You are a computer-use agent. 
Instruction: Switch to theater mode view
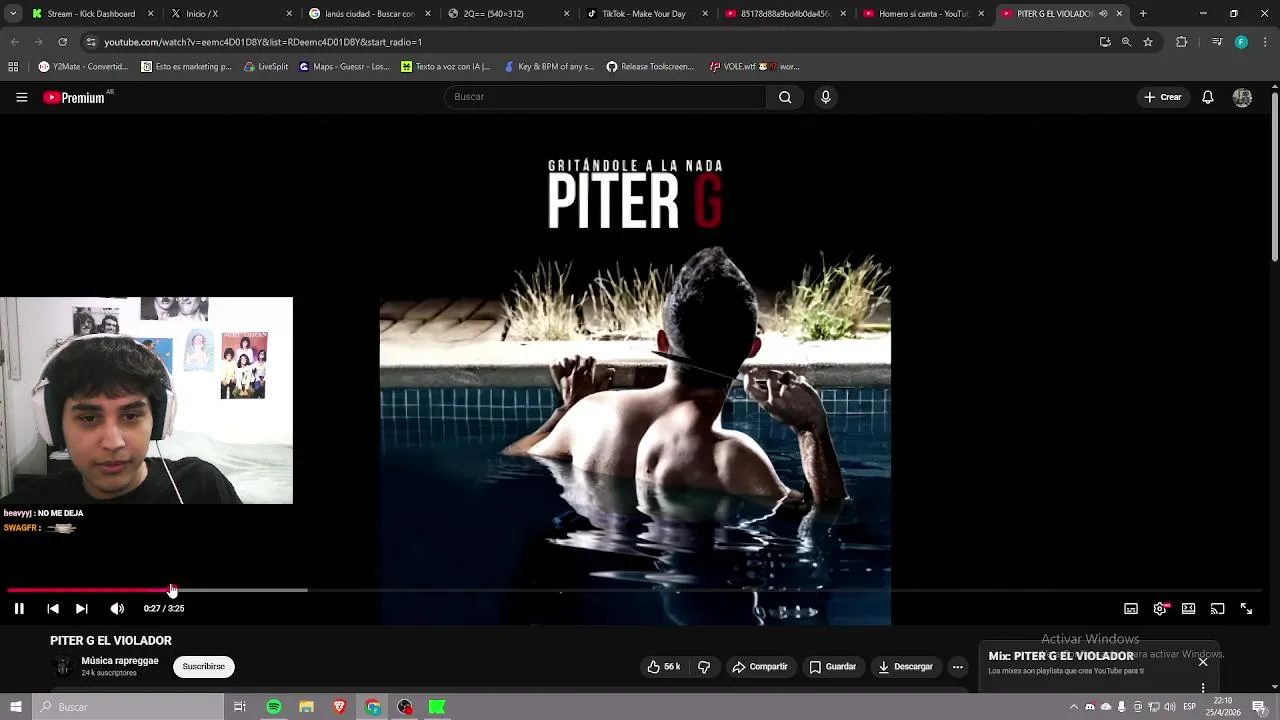tap(1188, 608)
